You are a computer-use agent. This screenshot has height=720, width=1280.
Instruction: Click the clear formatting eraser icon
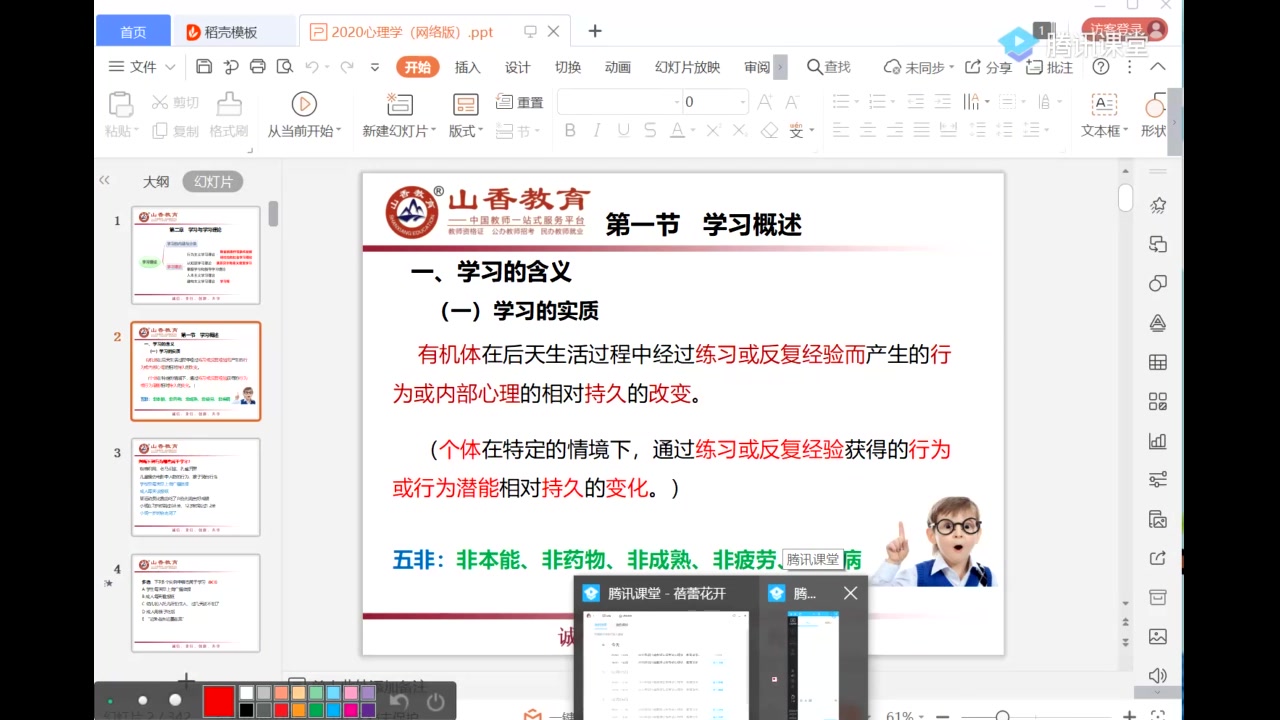pyautogui.click(x=769, y=131)
